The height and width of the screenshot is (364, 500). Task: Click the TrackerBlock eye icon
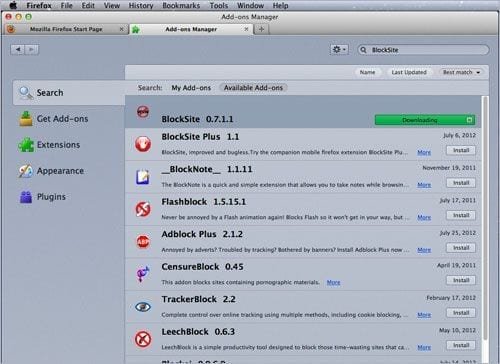coord(143,306)
